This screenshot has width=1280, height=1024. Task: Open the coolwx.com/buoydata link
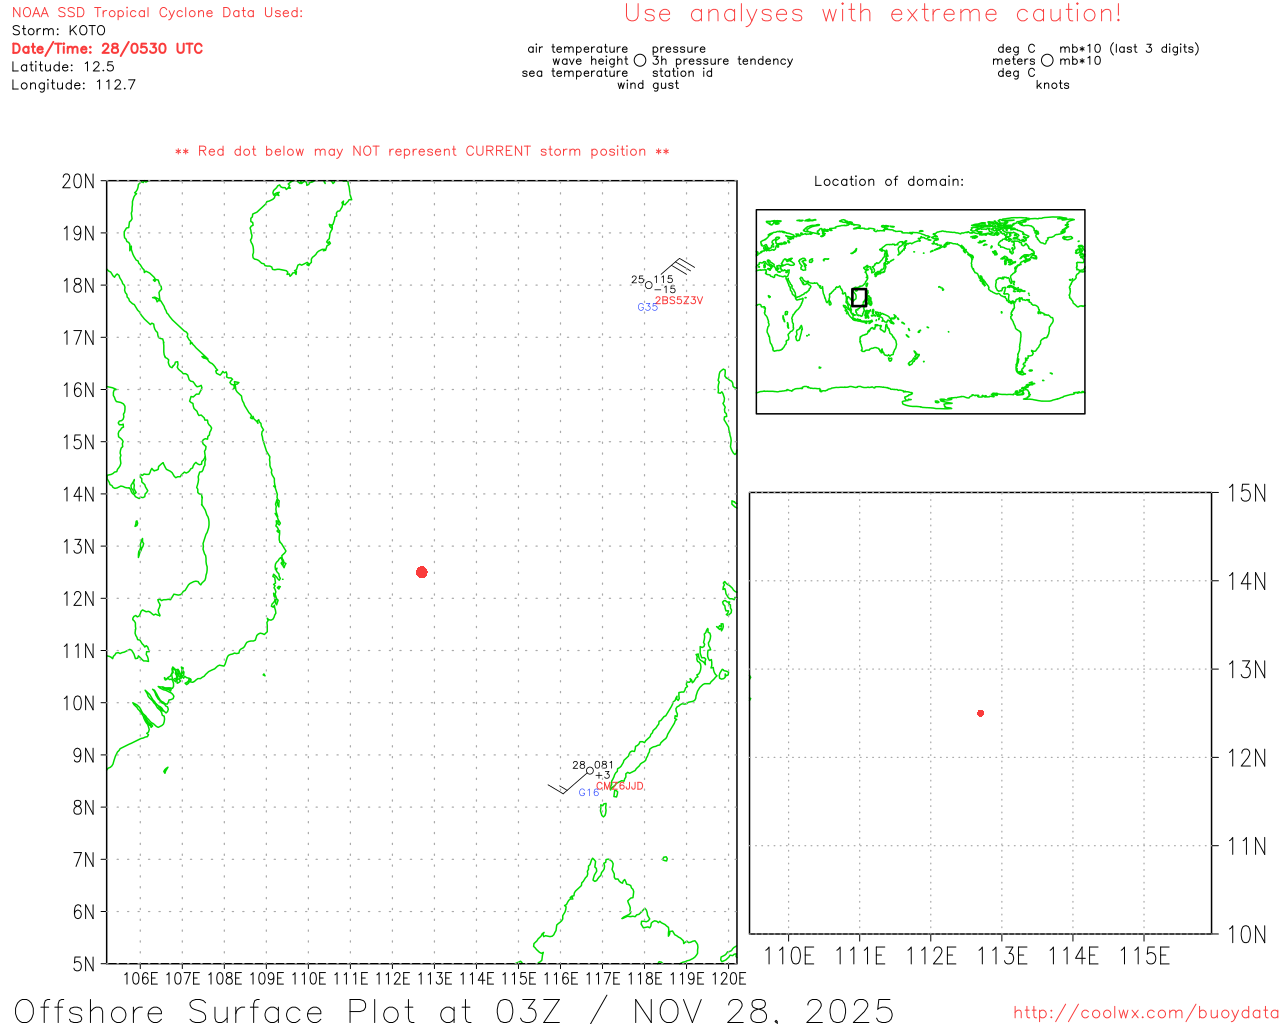pos(1145,1013)
